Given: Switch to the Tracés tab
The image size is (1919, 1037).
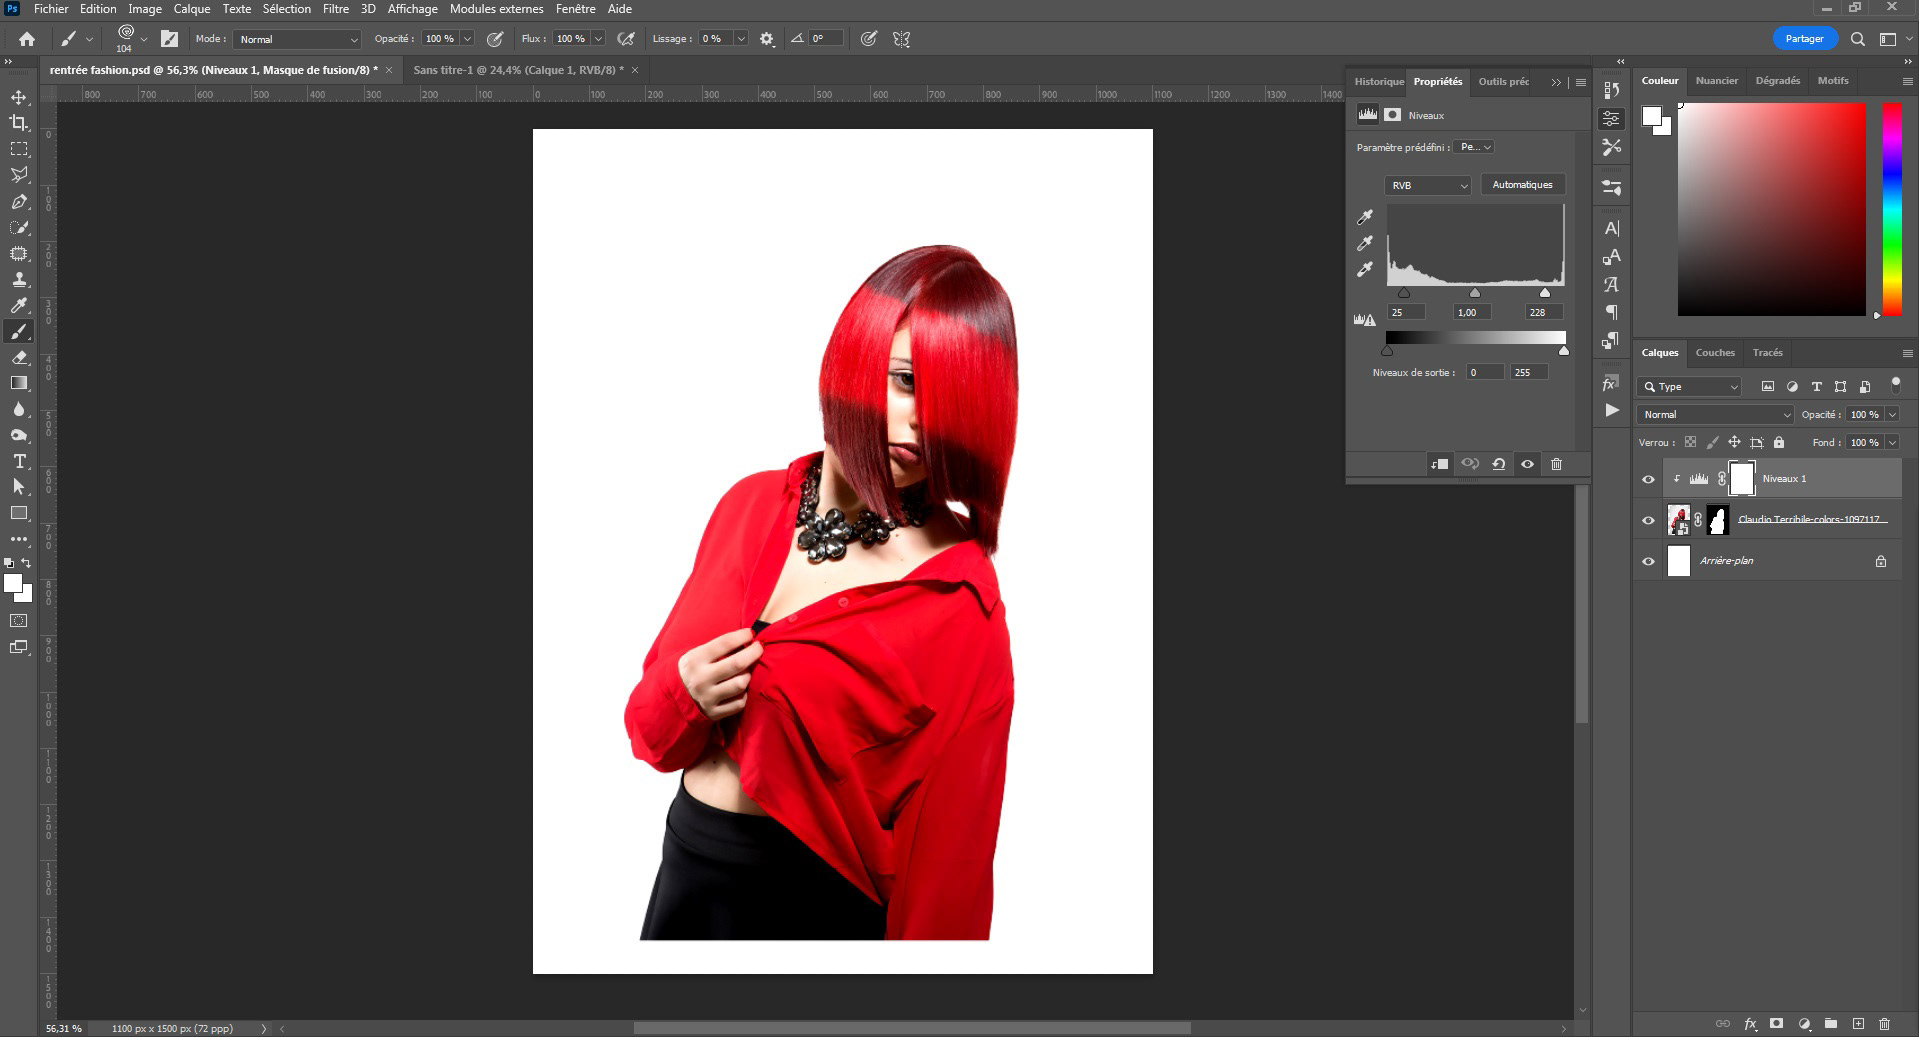Looking at the screenshot, I should (x=1768, y=353).
